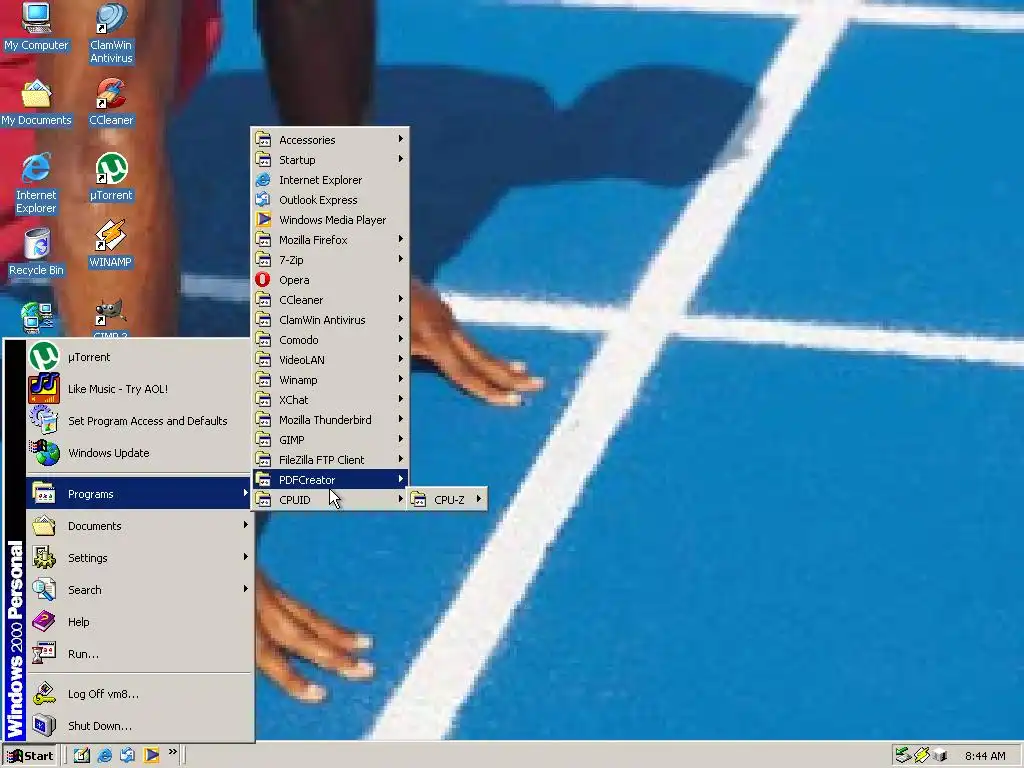Choose Log Off vm8... entry
1024x768 pixels.
(x=138, y=694)
